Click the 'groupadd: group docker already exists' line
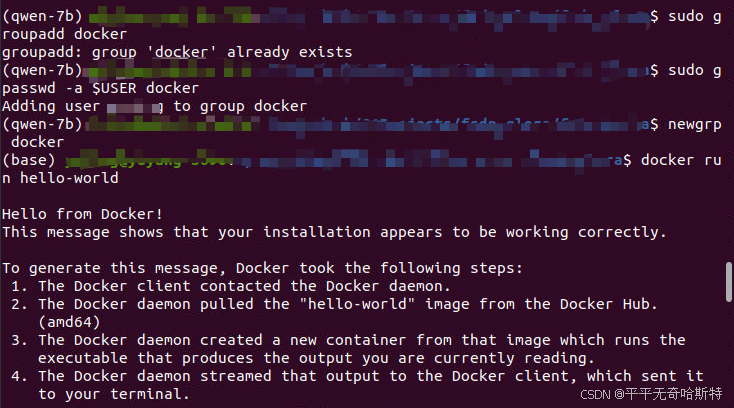 [177, 52]
